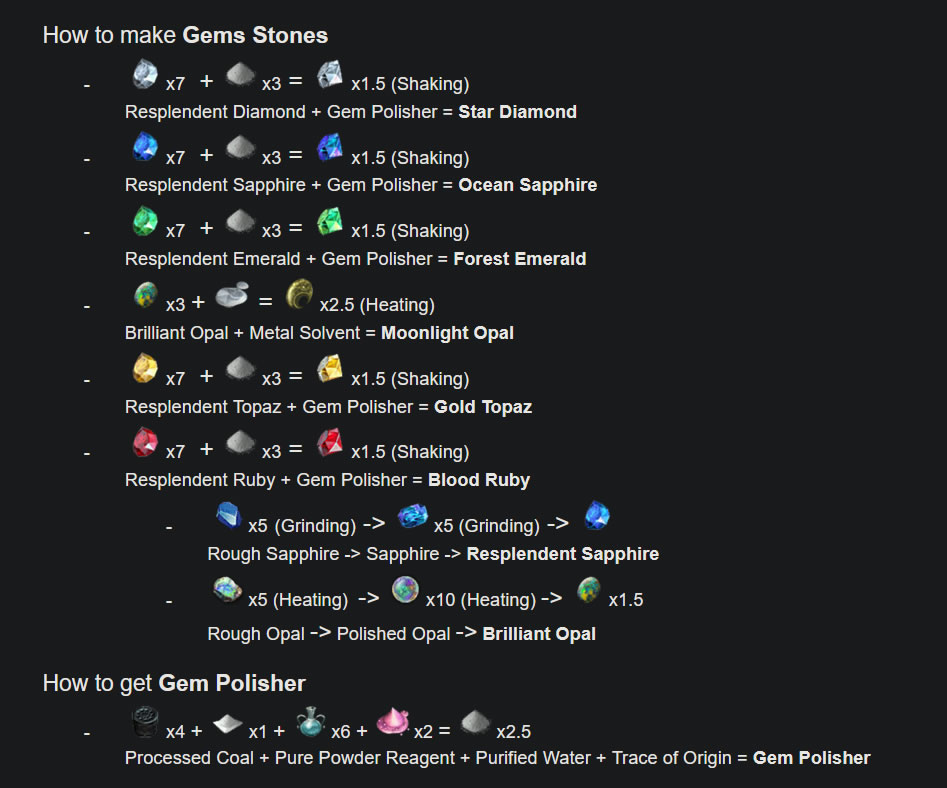Select the Forest Emerald result icon
This screenshot has width=947, height=788.
[330, 222]
